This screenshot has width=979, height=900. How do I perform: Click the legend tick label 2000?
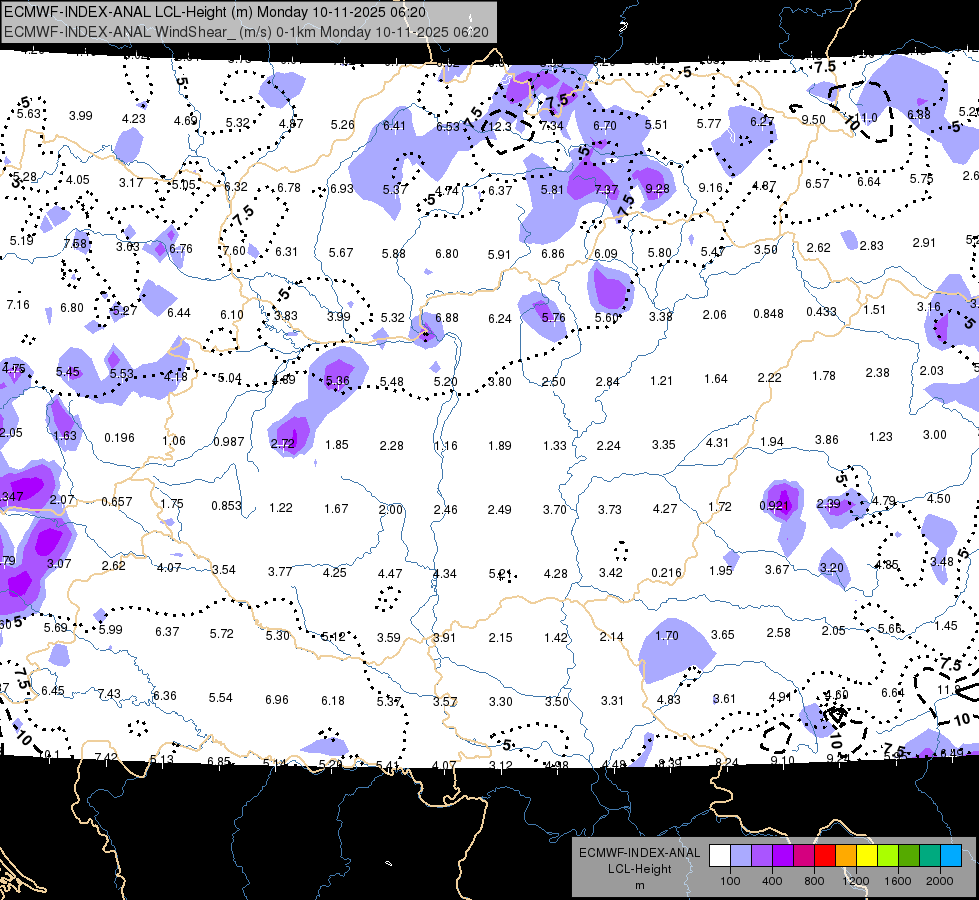(x=940, y=881)
